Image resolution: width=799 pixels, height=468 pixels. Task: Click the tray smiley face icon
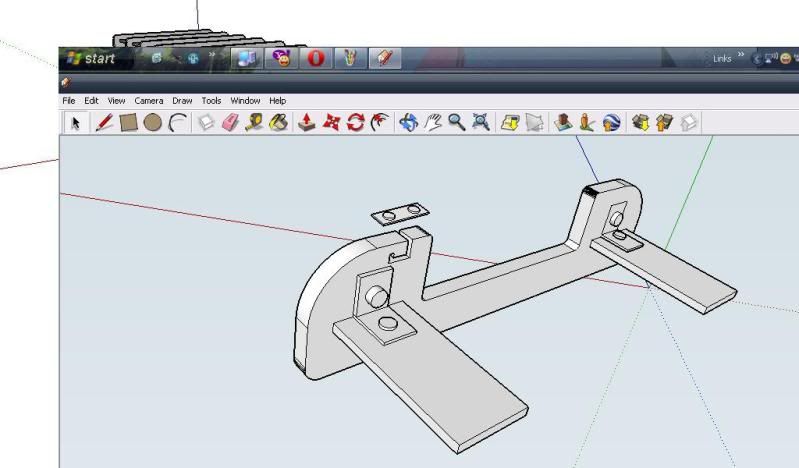click(x=785, y=59)
